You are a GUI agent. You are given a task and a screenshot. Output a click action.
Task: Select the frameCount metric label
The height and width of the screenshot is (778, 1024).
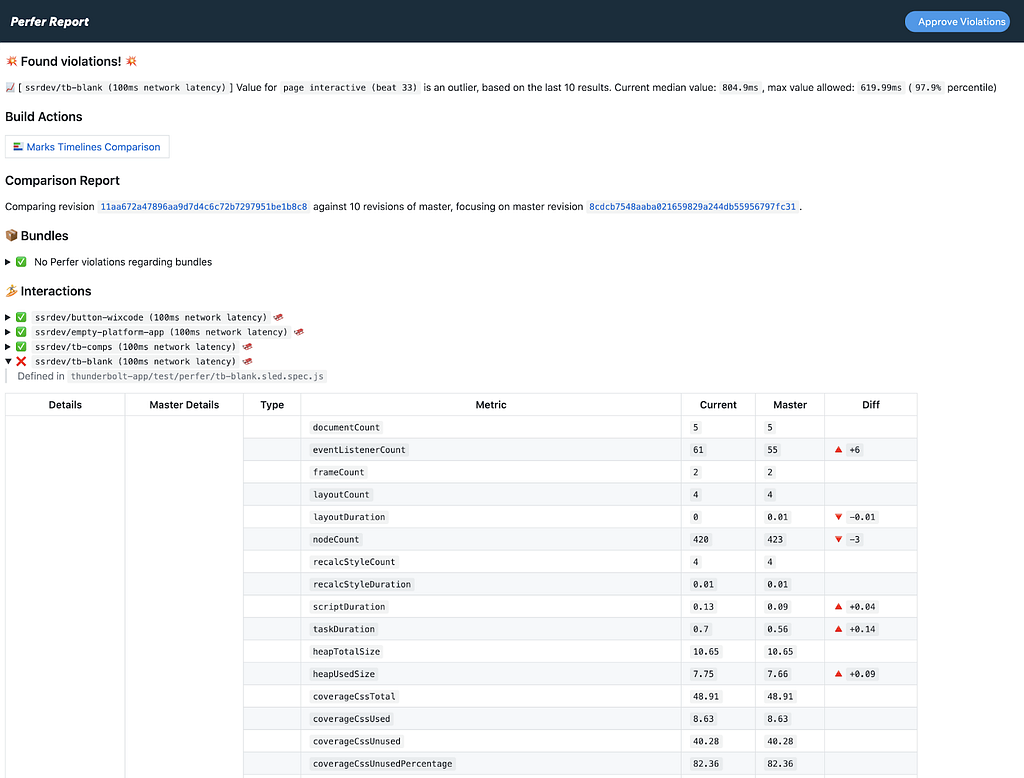(x=338, y=472)
